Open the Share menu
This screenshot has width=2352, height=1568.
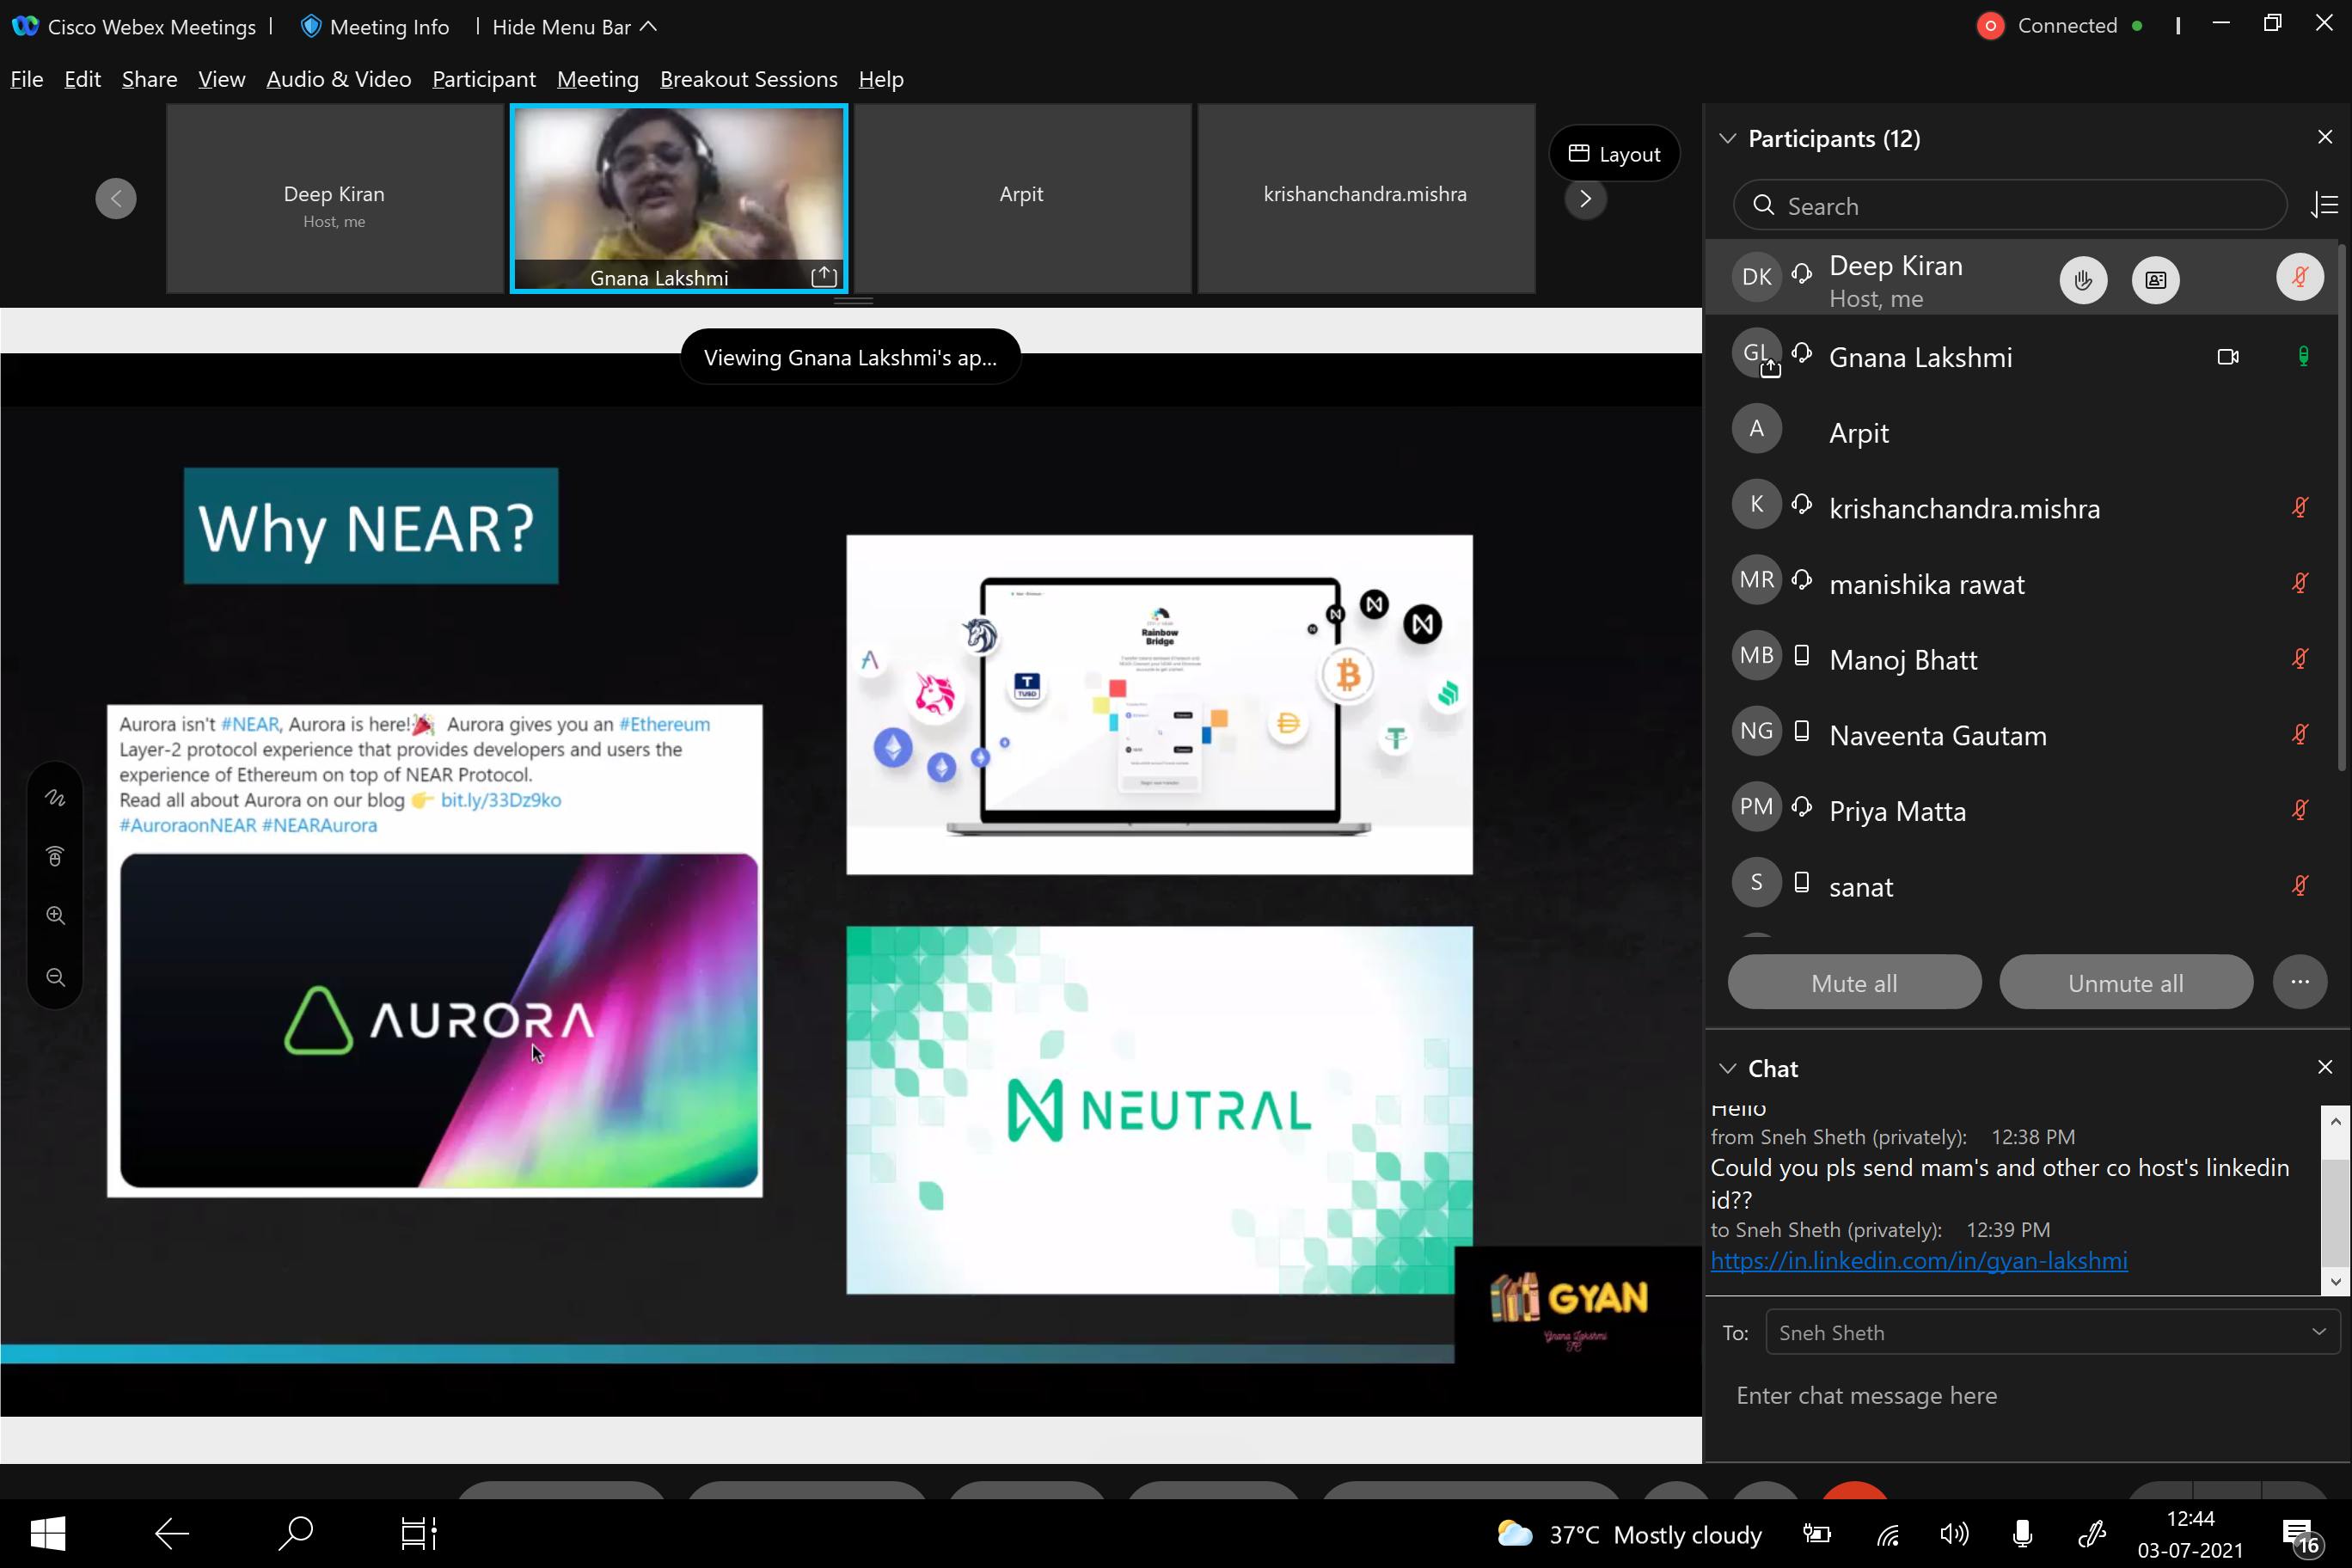click(x=149, y=79)
